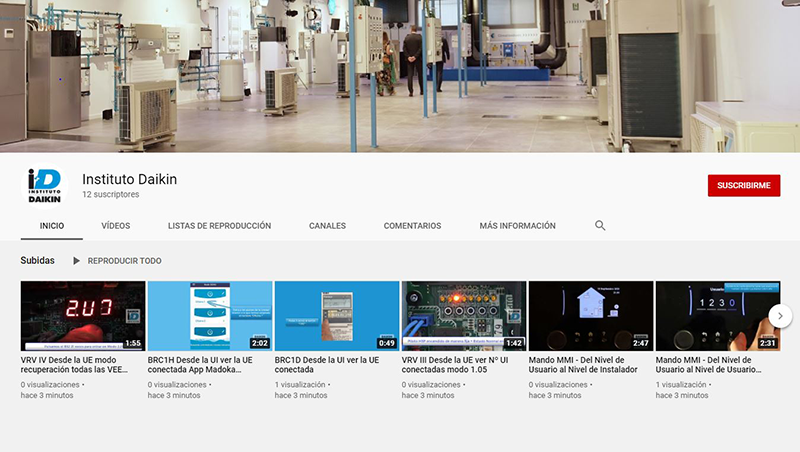This screenshot has width=800, height=452.
Task: Open the Comentarios tab
Action: pyautogui.click(x=412, y=225)
